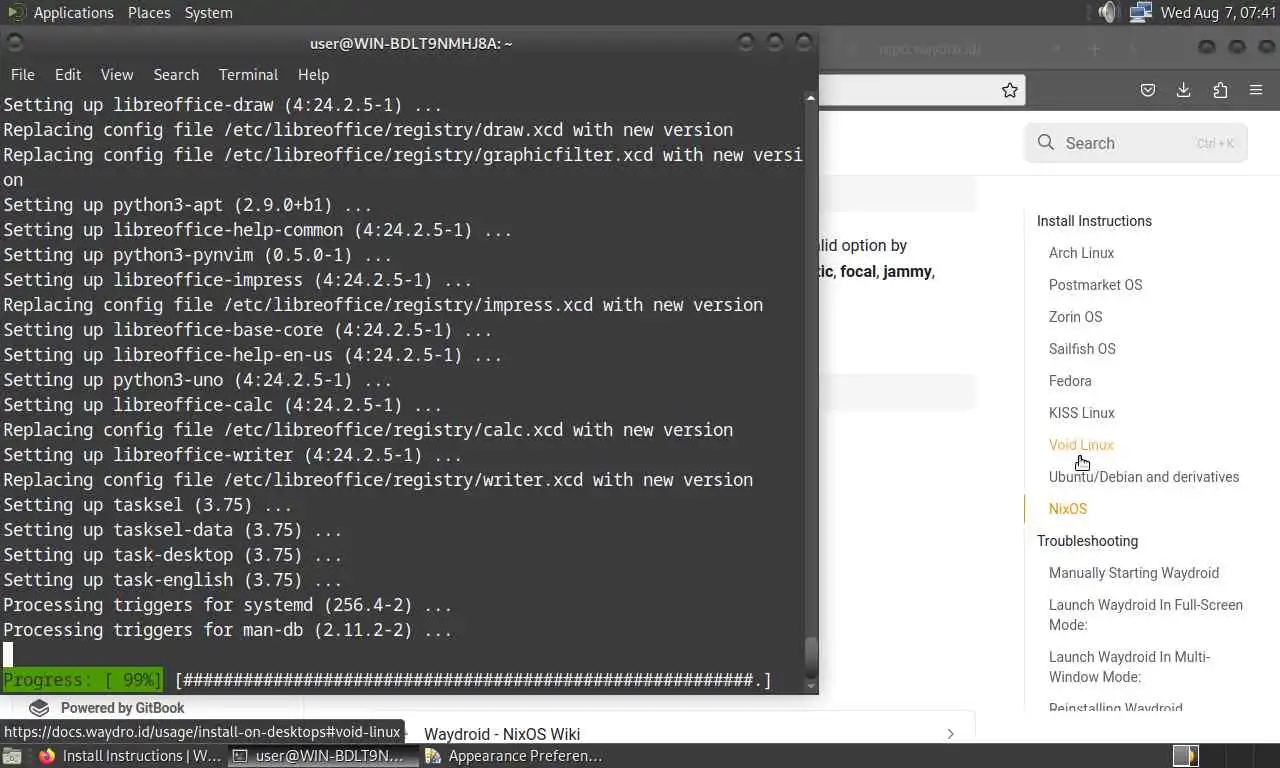Switch to user@WIN-BDLT9N terminal taskbar button
1280x768 pixels.
click(x=322, y=756)
